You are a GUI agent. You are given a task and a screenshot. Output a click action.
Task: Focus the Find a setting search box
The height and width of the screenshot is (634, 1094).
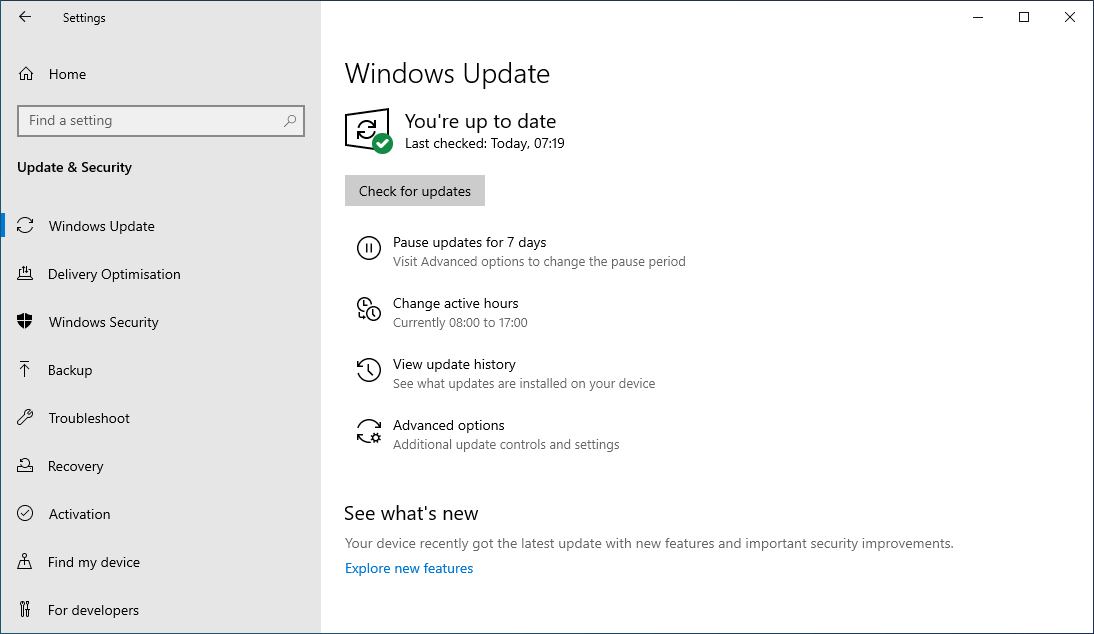pyautogui.click(x=160, y=121)
